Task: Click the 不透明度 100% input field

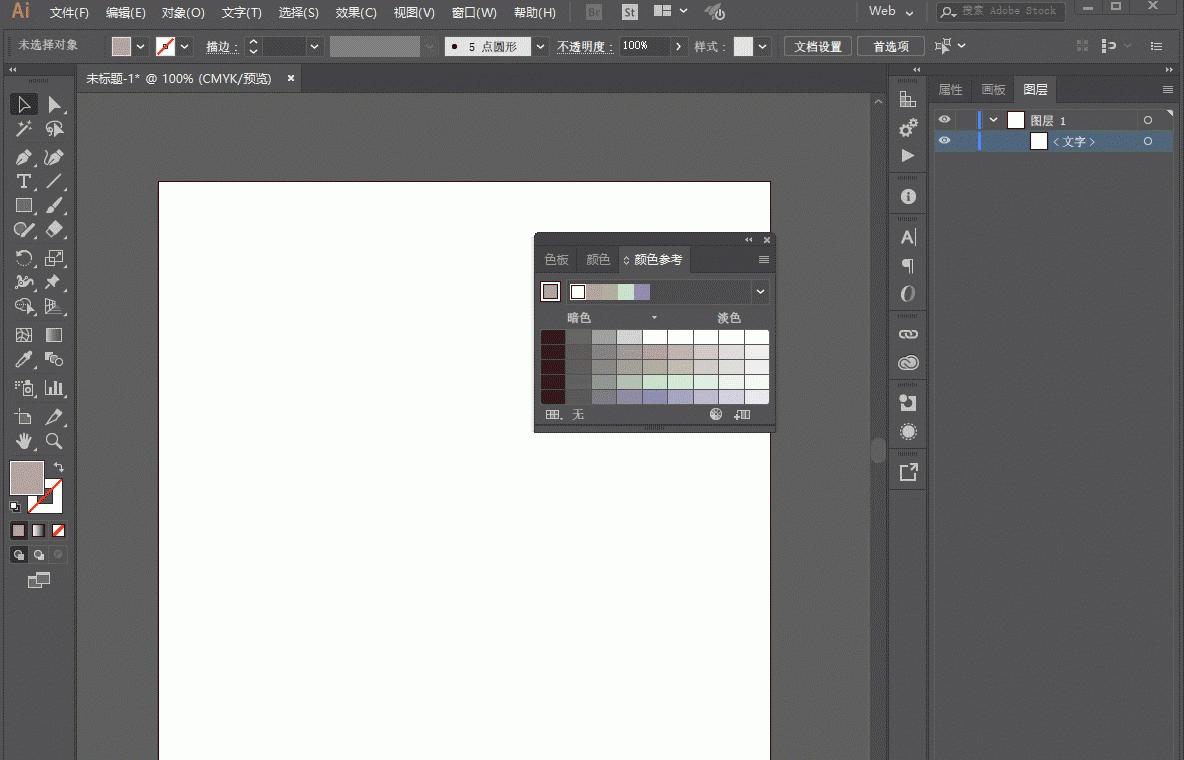Action: 643,47
